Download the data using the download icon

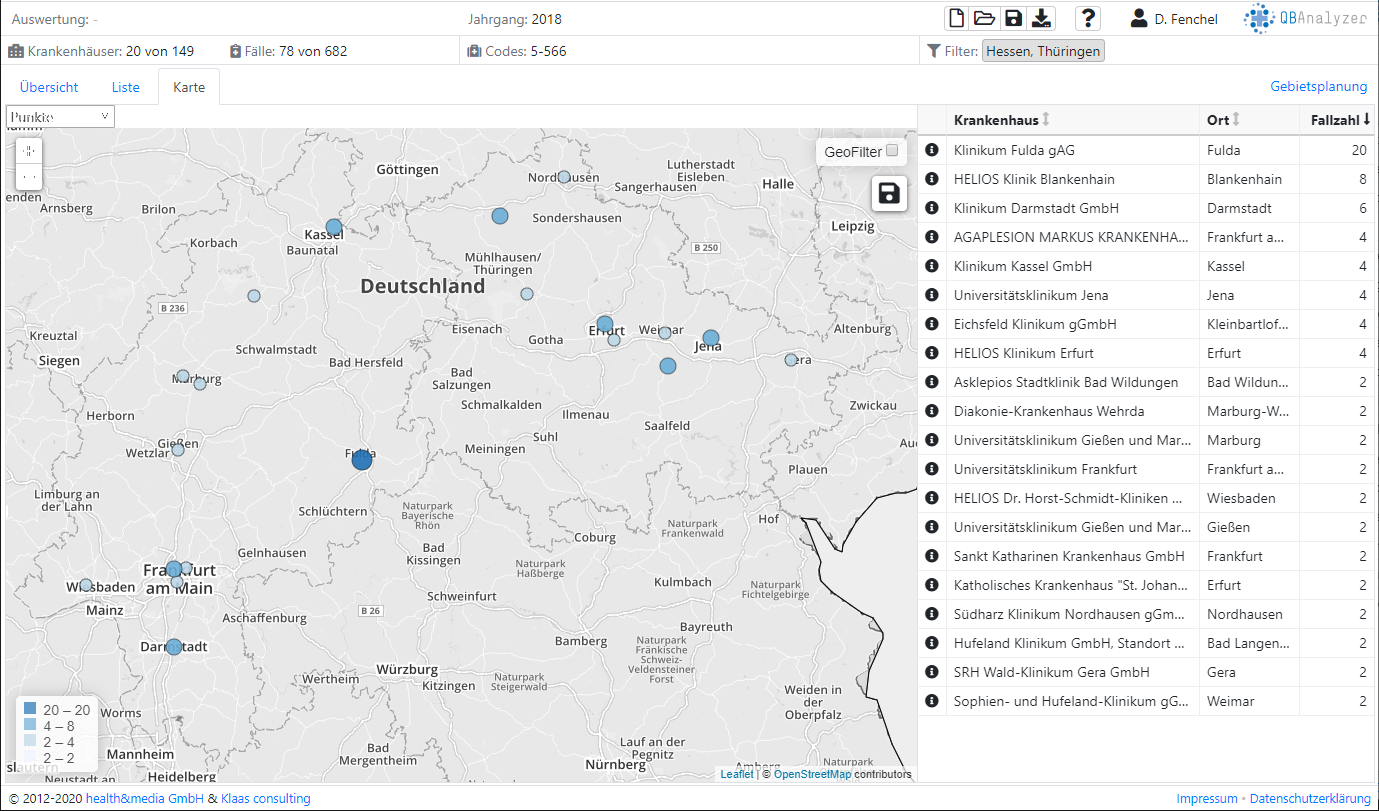(1041, 18)
